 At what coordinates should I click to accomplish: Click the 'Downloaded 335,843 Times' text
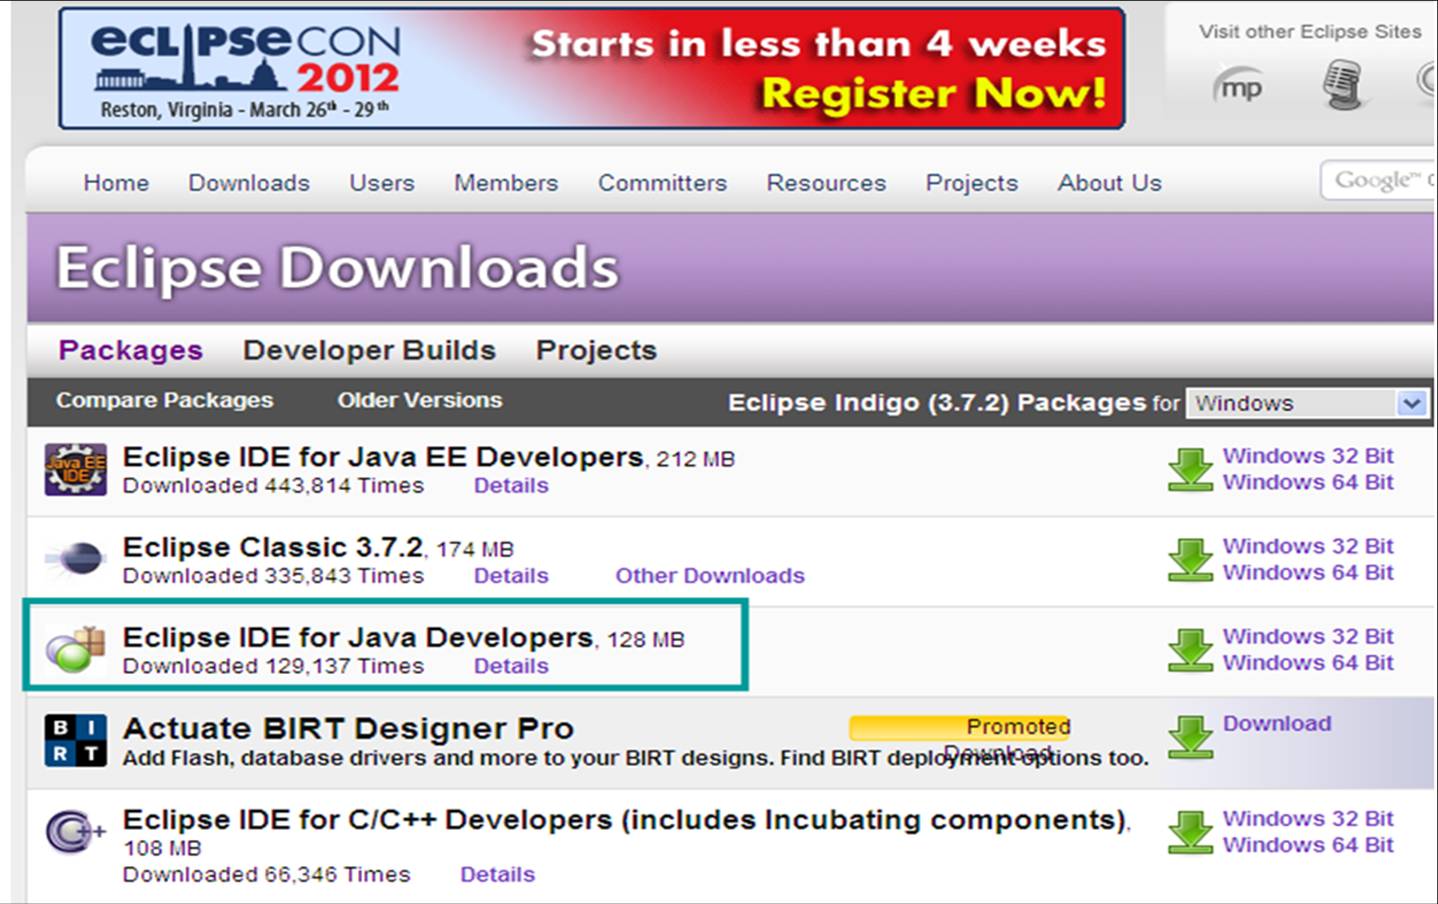(273, 576)
